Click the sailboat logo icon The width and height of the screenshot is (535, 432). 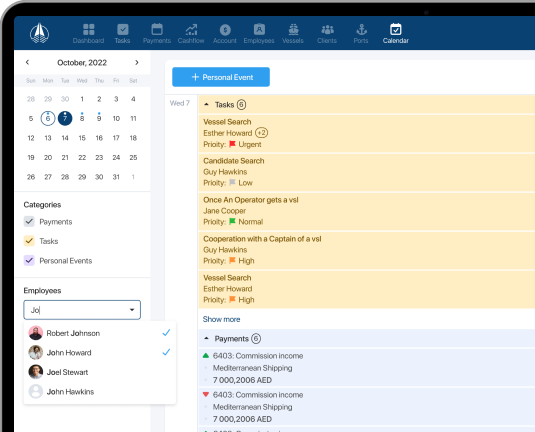tap(39, 33)
